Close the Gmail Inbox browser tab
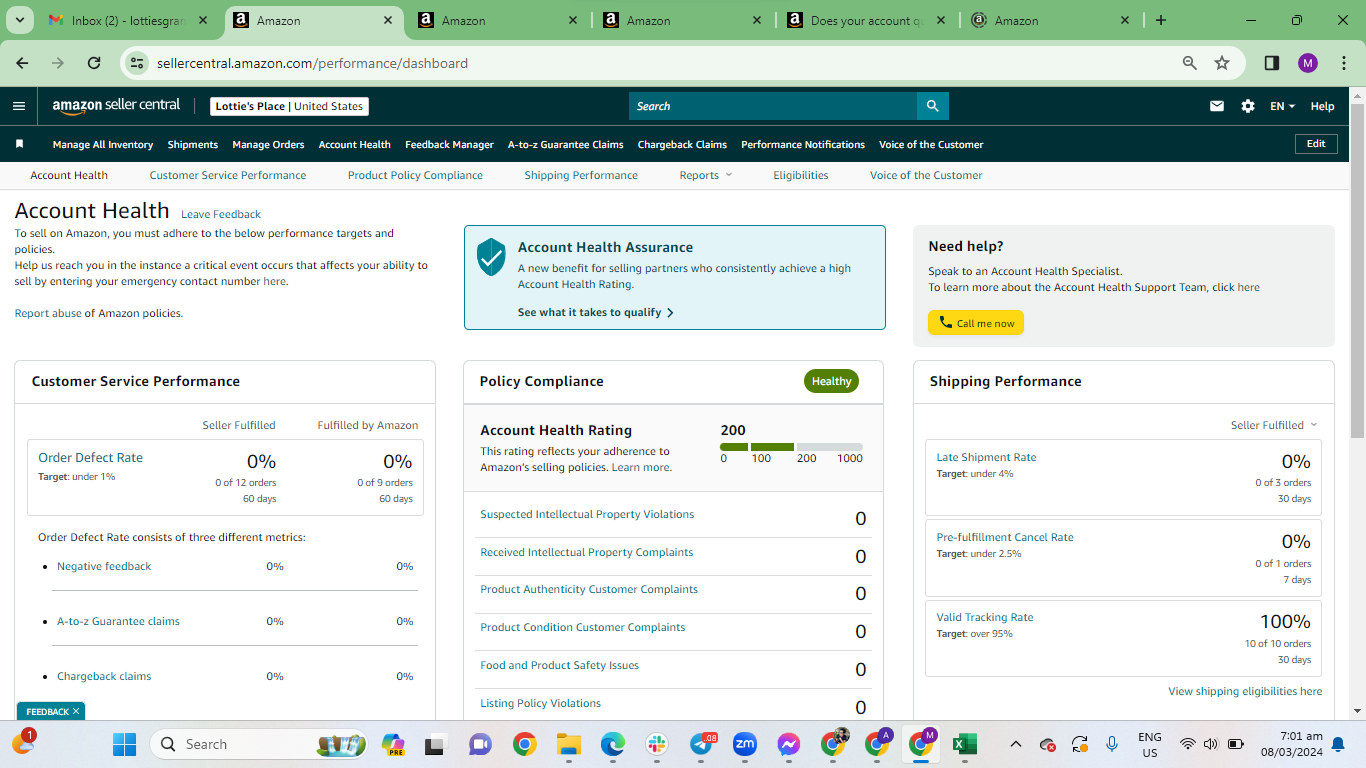 tap(203, 20)
